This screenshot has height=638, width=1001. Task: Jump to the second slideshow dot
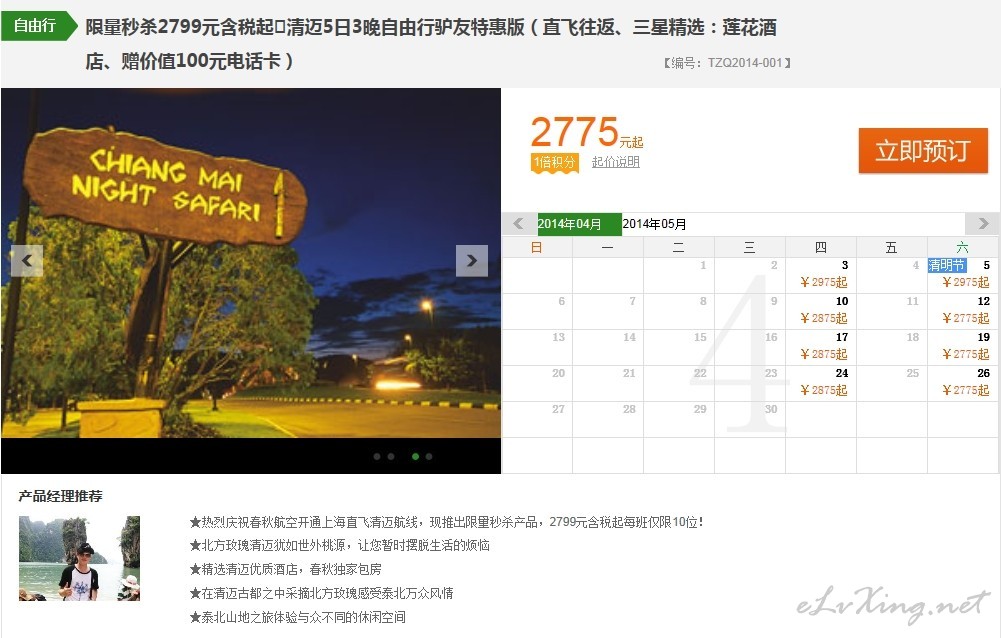391,457
